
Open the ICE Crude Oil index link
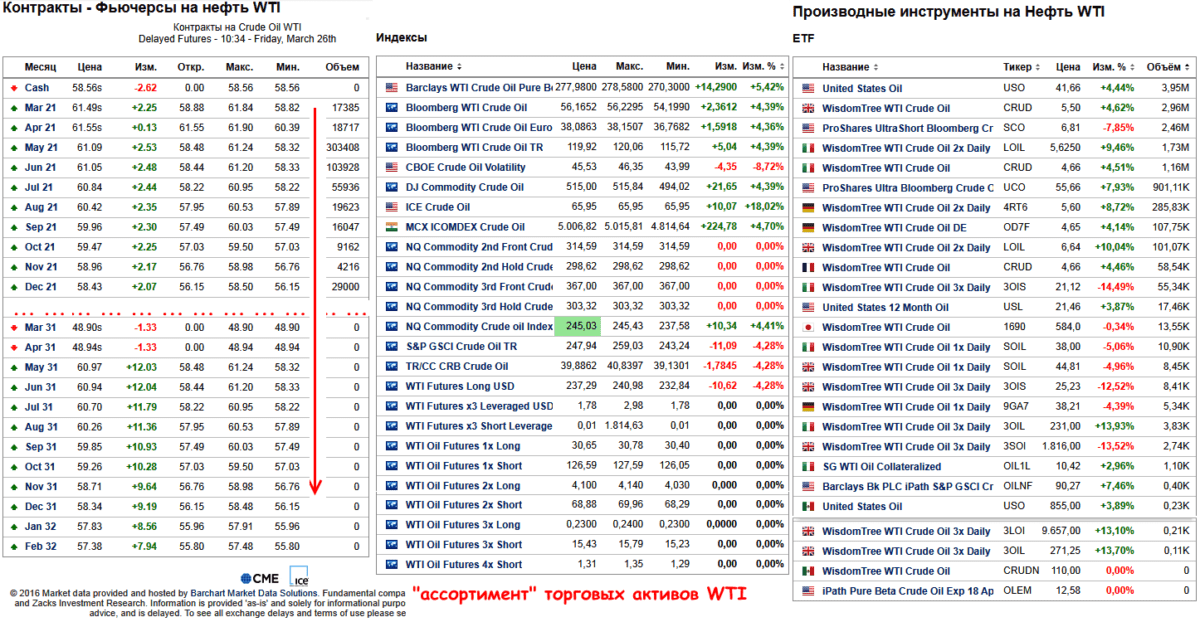pos(438,207)
